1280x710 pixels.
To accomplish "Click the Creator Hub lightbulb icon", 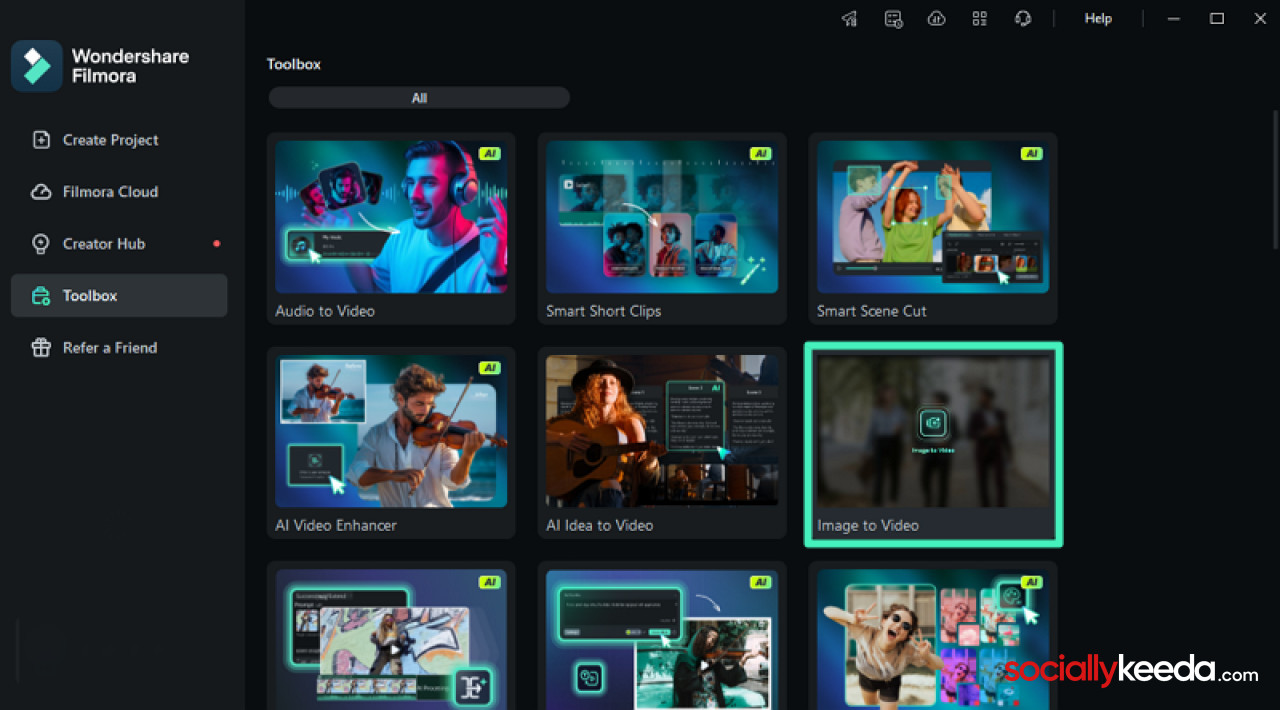I will click(x=41, y=244).
